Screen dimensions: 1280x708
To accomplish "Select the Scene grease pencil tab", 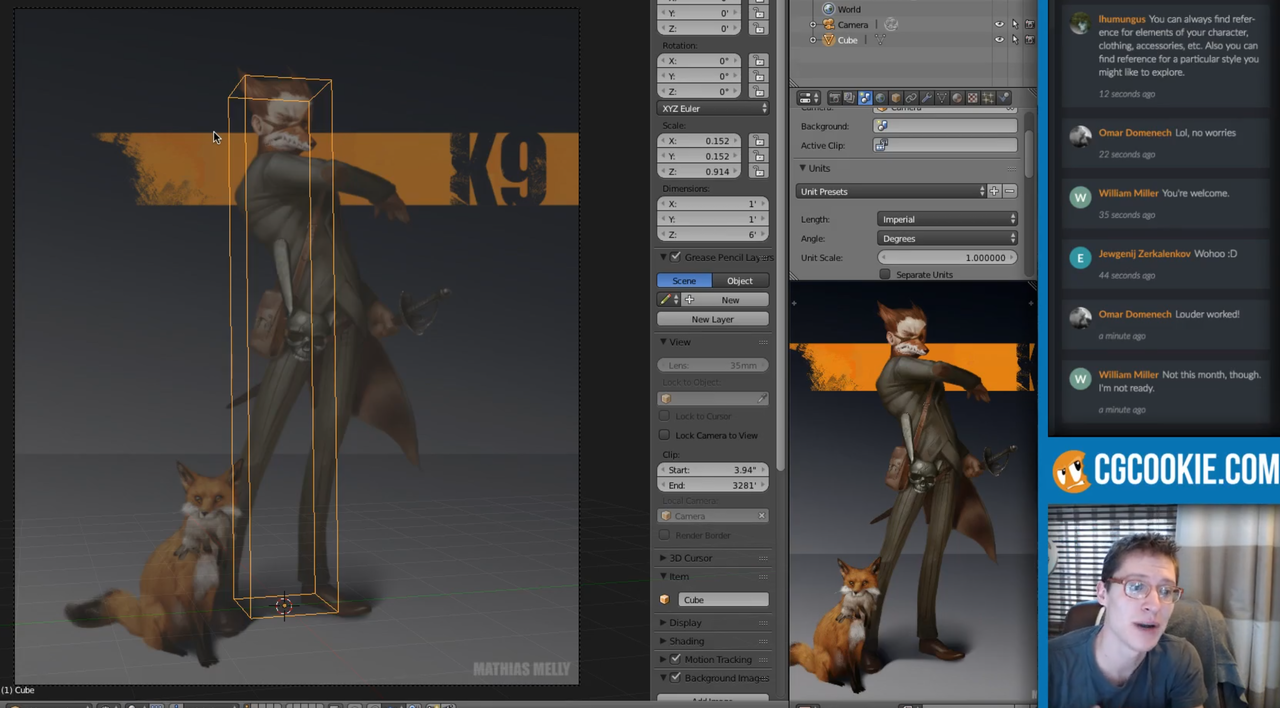I will 684,281.
